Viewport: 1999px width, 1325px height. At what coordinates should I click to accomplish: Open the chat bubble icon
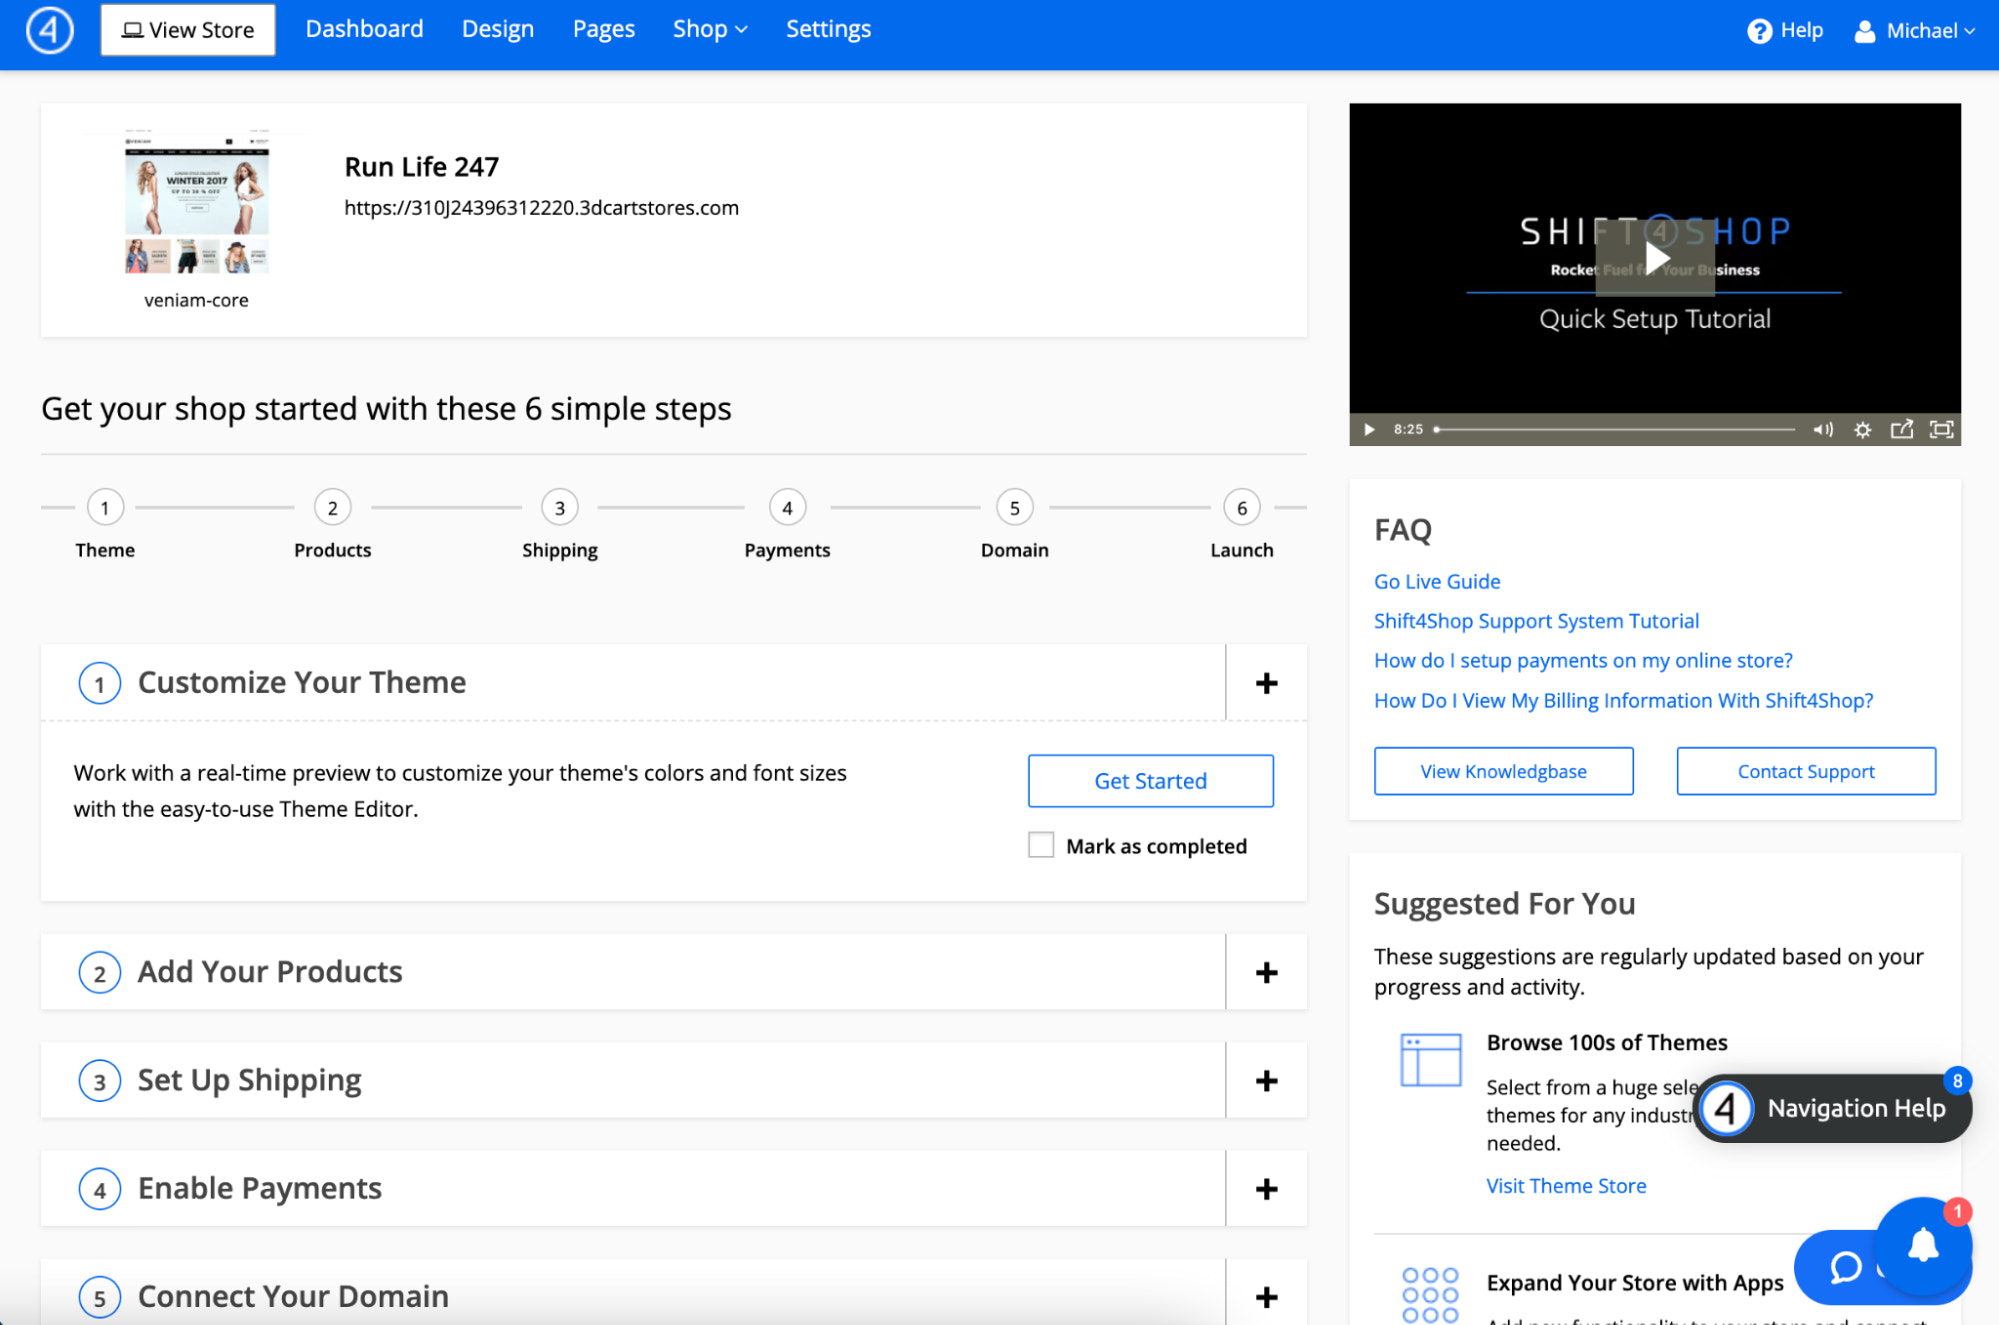coord(1845,1267)
